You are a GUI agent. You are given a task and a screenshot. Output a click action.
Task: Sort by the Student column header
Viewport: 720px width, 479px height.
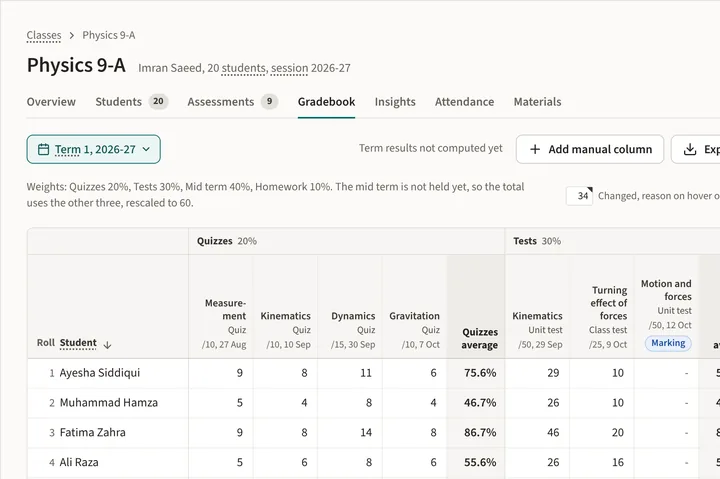point(78,343)
